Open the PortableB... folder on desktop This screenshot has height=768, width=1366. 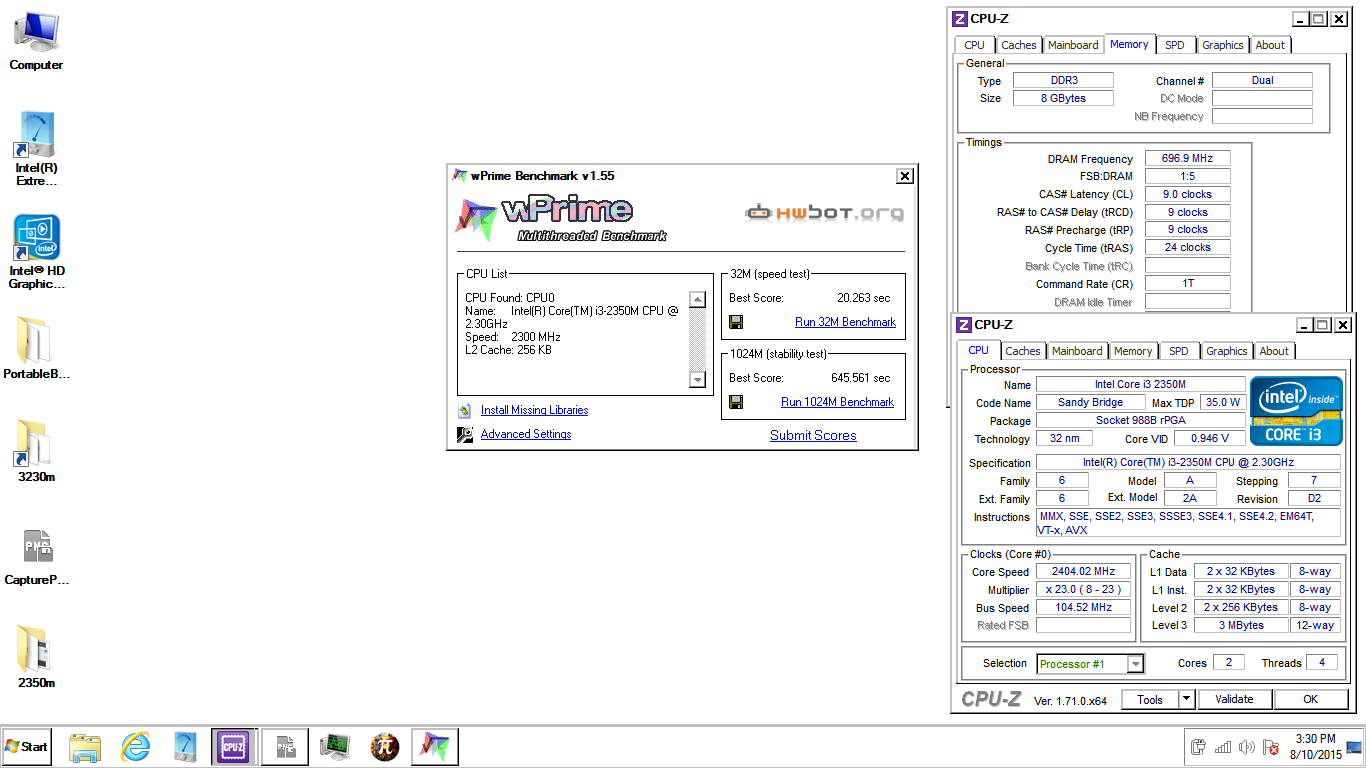tap(36, 348)
